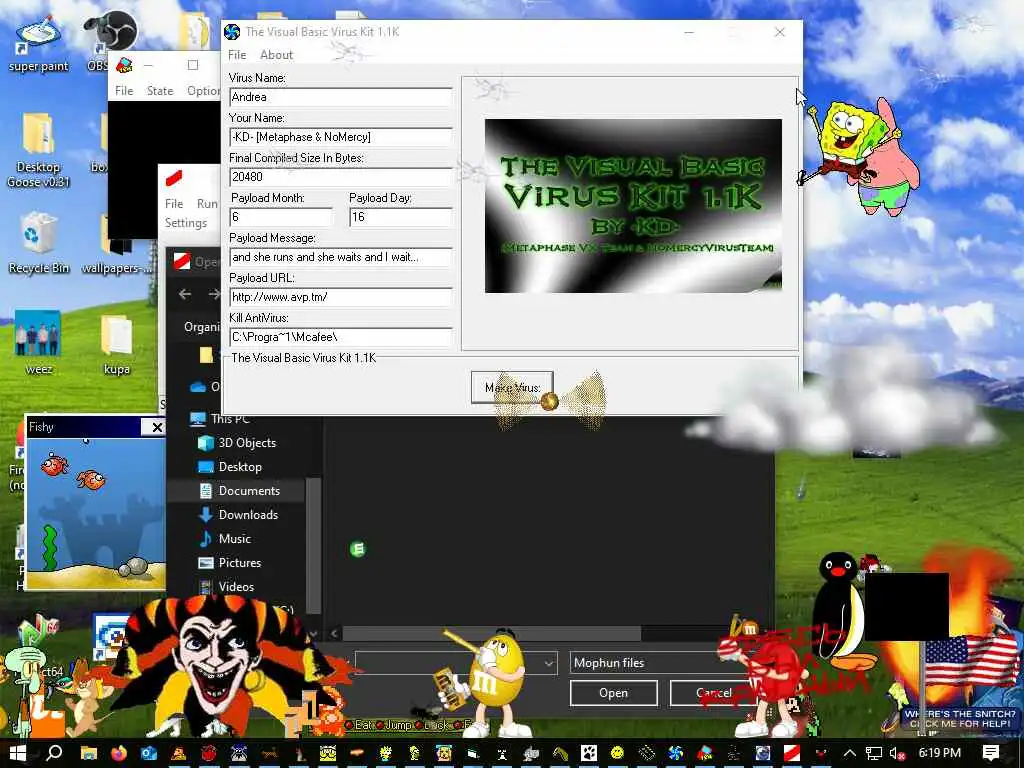Select the Desktop Goose v0.31 folder
Image resolution: width=1024 pixels, height=768 pixels.
coord(38,150)
